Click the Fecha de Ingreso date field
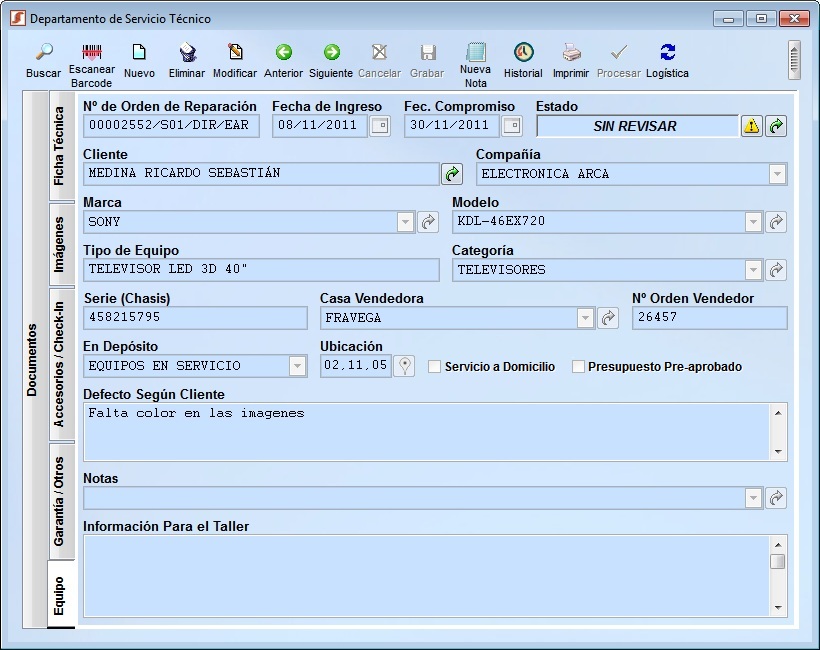The height and width of the screenshot is (650, 820). click(320, 126)
